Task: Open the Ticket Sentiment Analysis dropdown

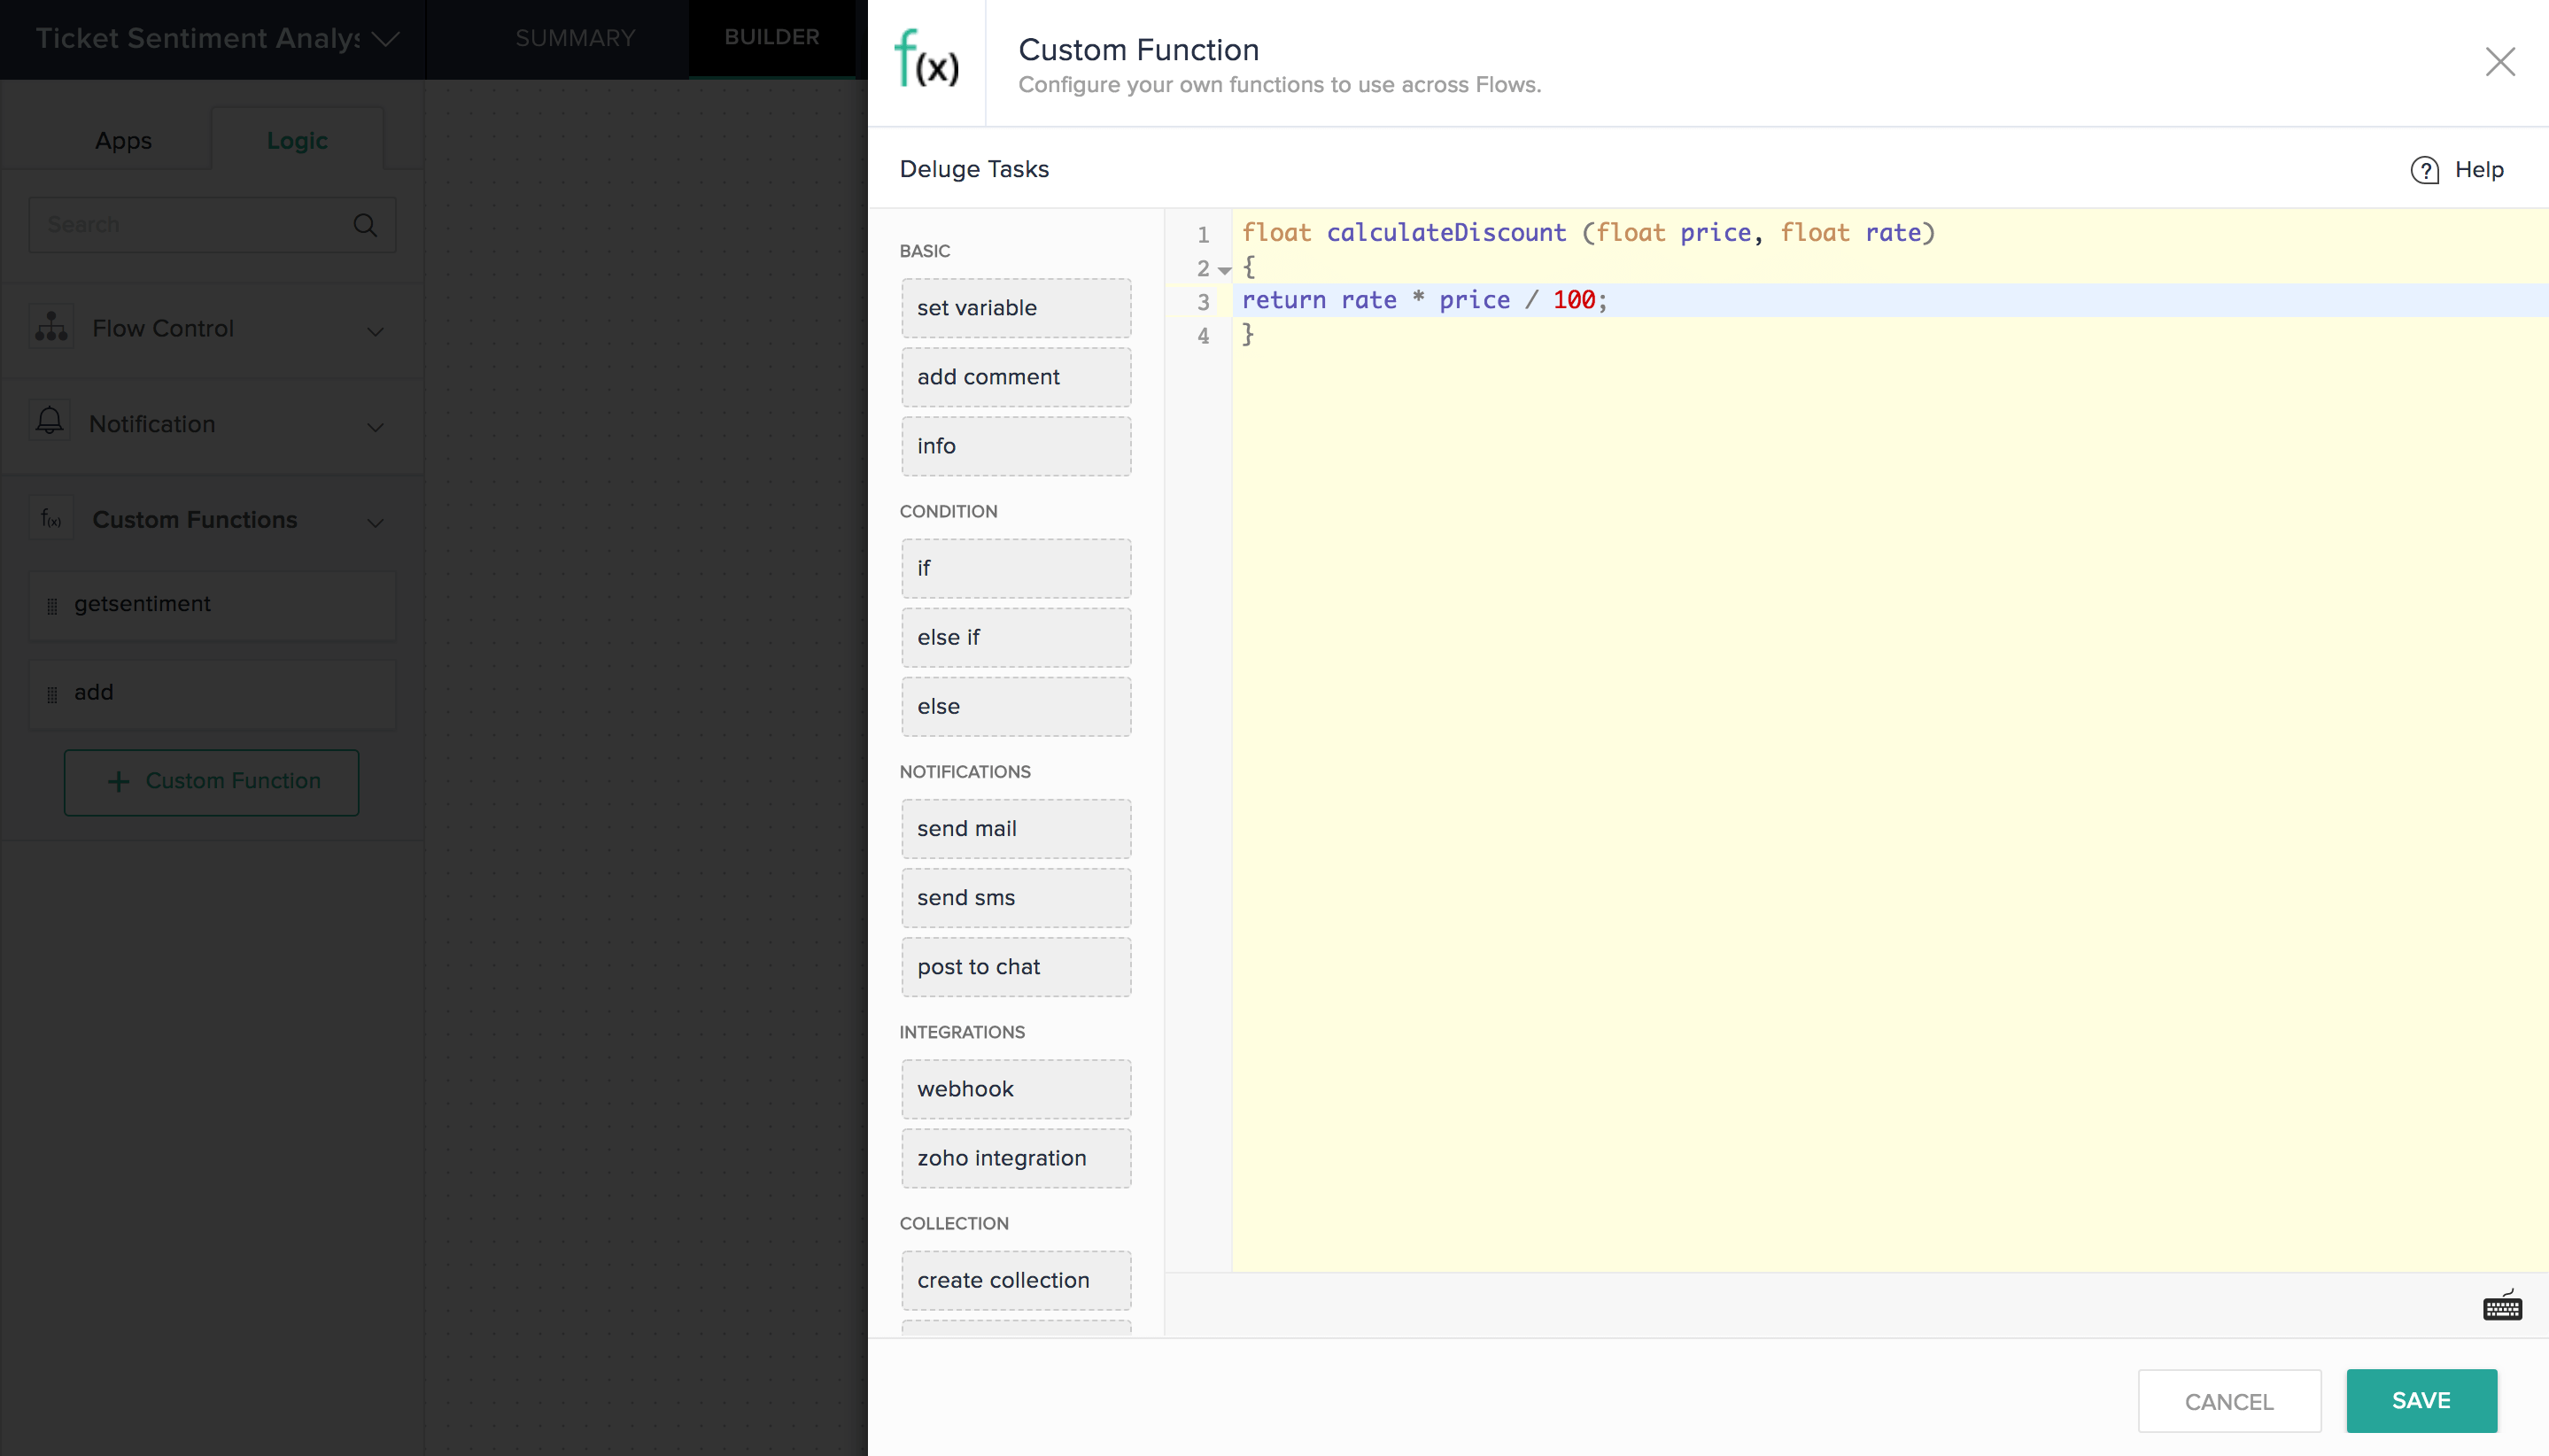Action: [x=386, y=39]
